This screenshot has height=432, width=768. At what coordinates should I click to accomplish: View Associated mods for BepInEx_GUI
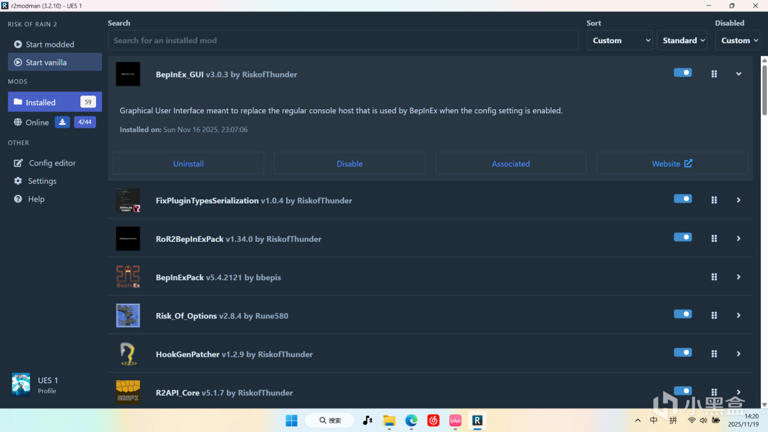(x=511, y=164)
